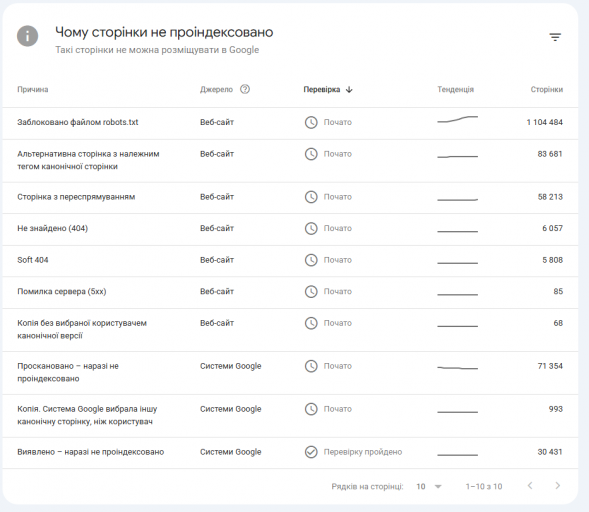Click the checkmark icon in Виявлено row

point(311,452)
